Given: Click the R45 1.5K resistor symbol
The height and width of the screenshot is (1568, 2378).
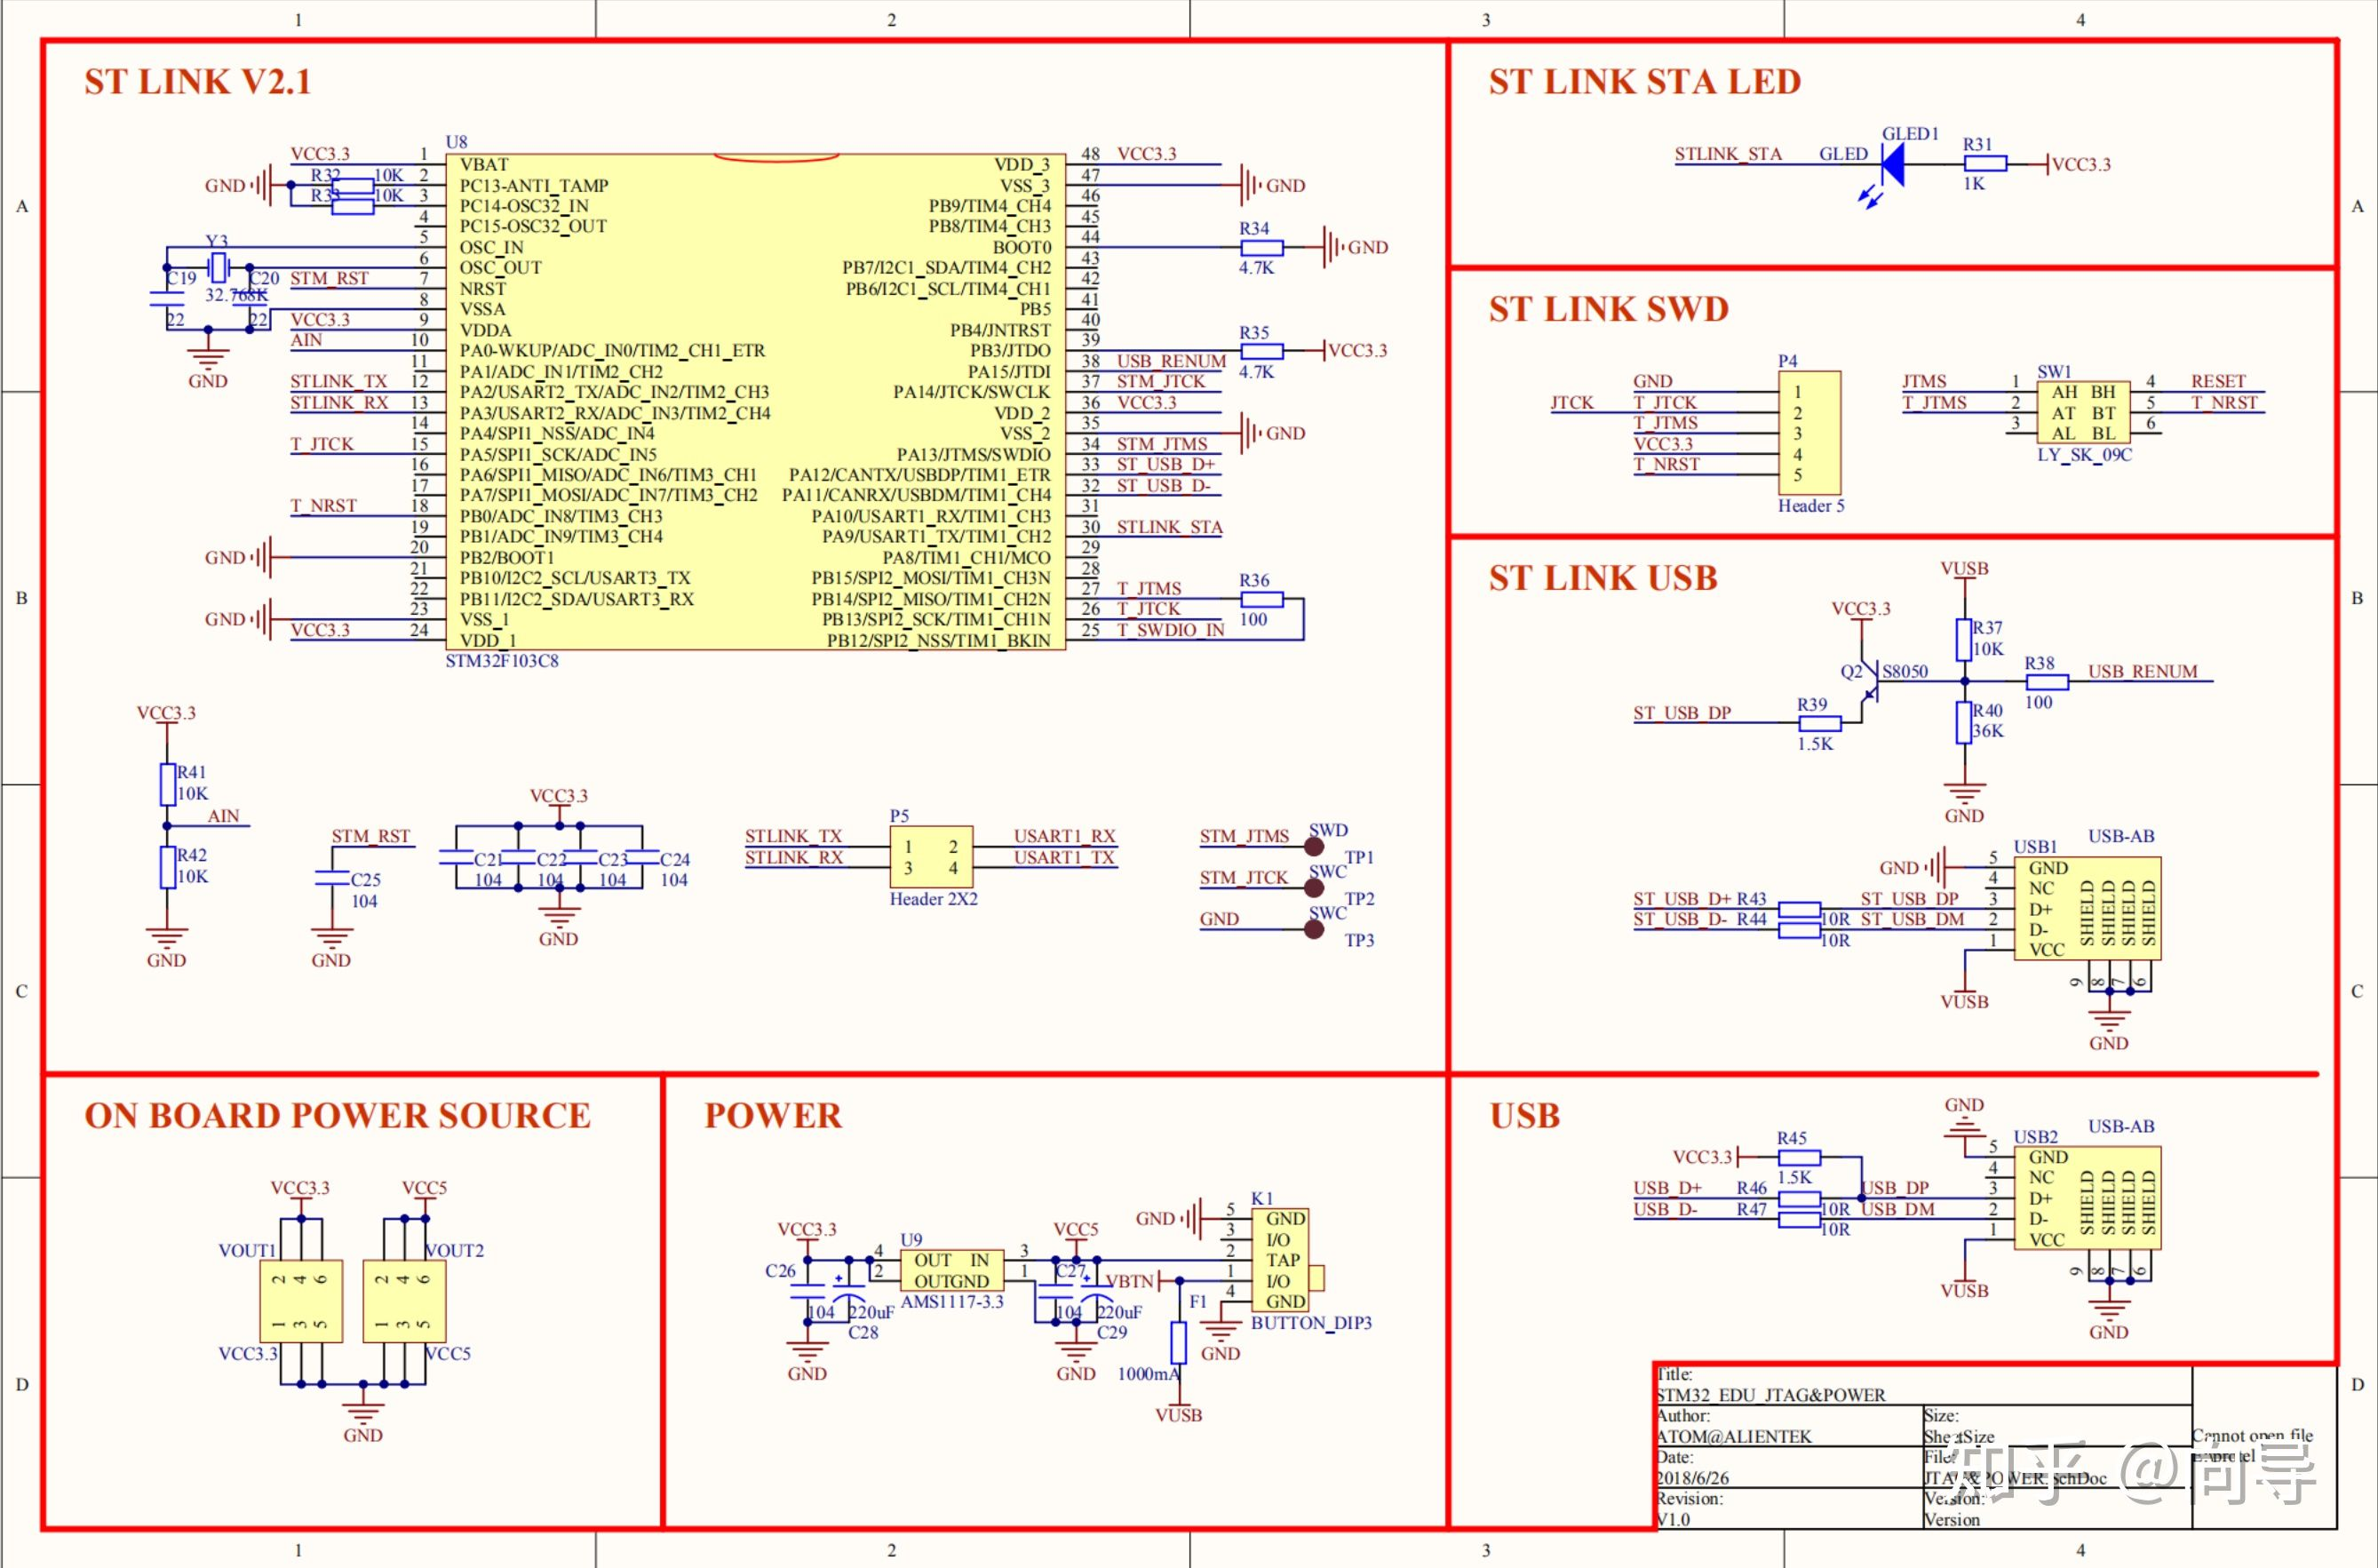Looking at the screenshot, I should (1799, 1157).
